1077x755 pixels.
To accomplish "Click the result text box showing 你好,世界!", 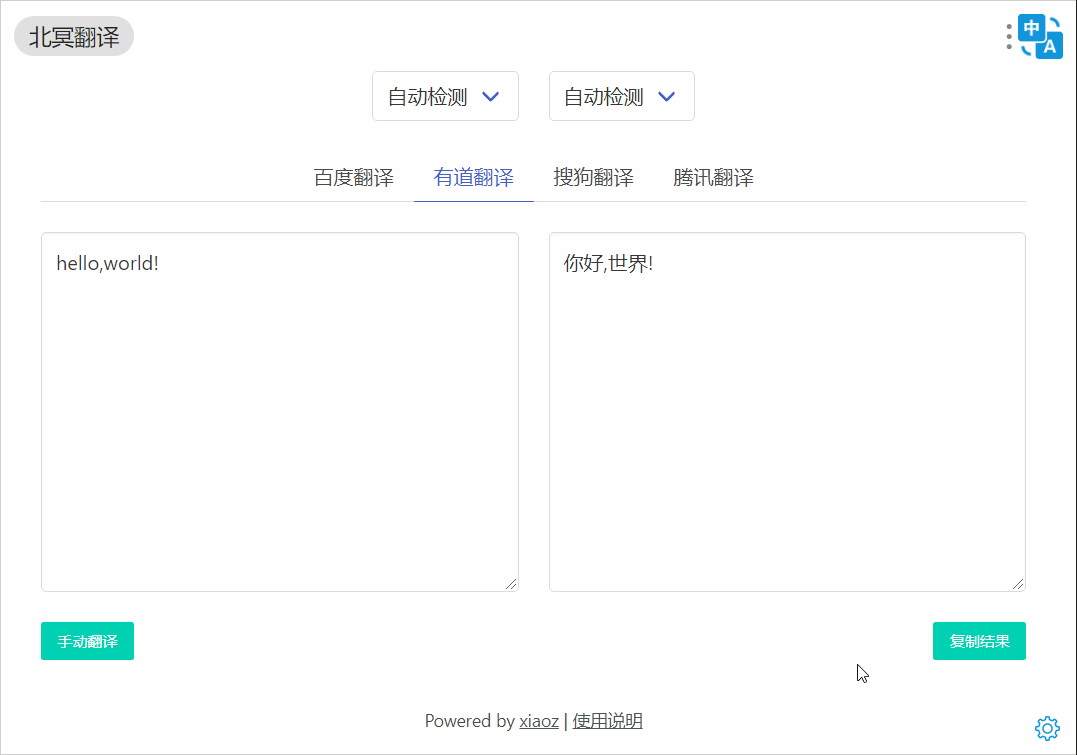I will pyautogui.click(x=787, y=411).
